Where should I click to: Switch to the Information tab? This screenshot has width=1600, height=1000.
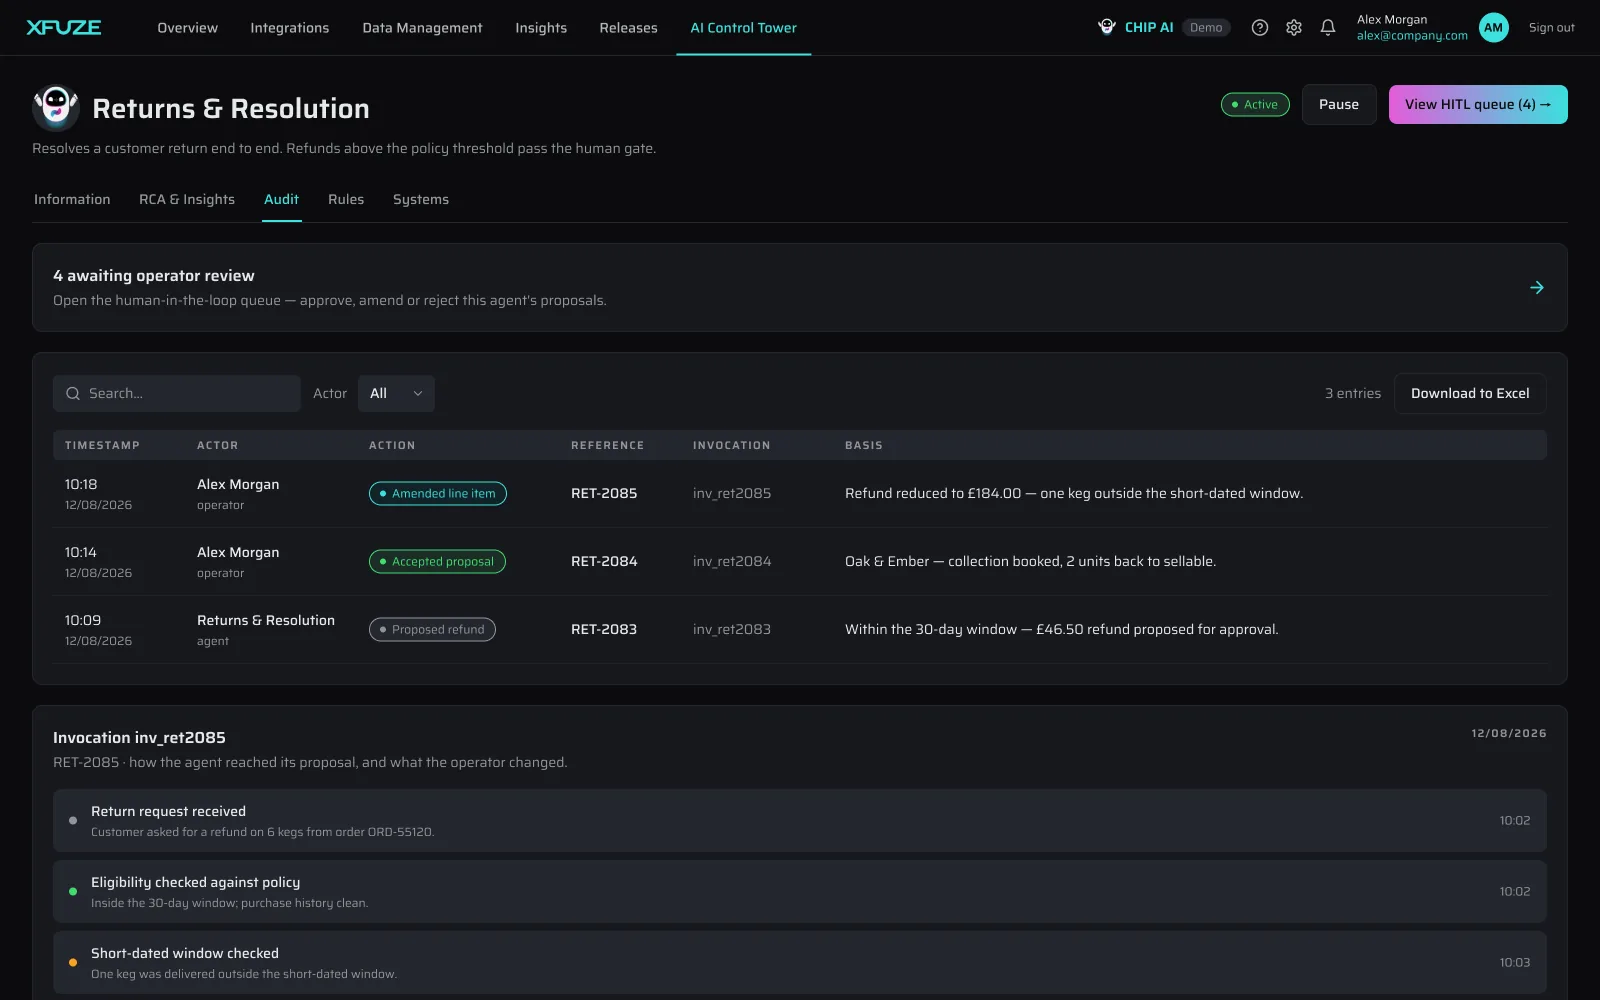point(72,200)
